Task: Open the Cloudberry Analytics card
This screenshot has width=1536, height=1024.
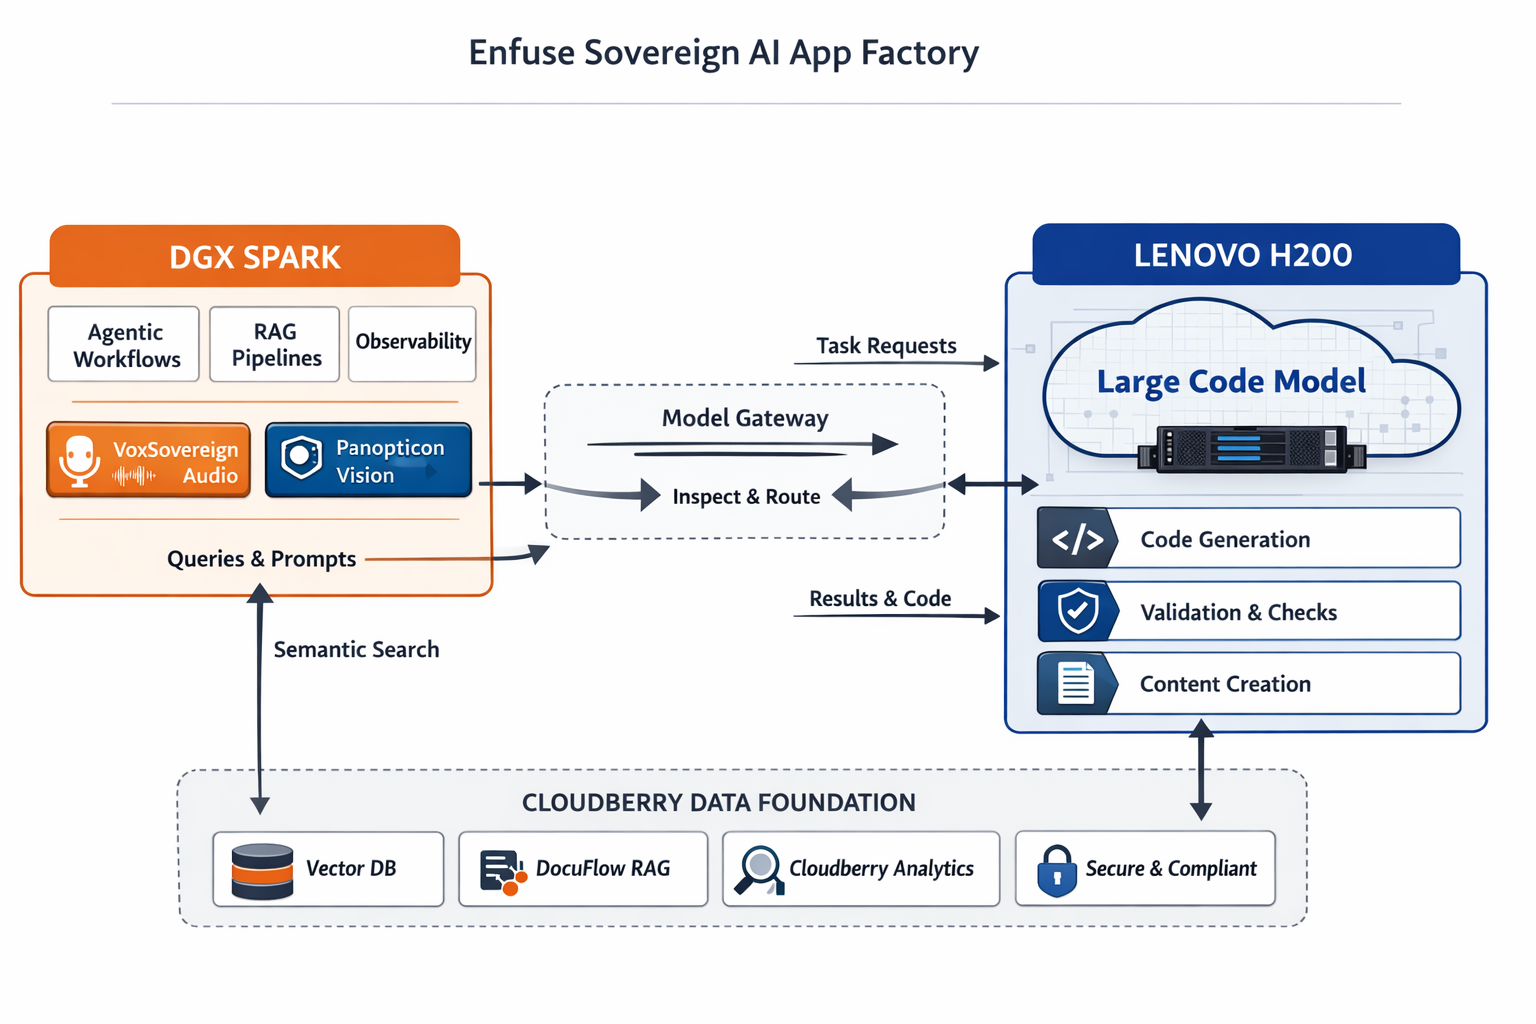Action: pos(861,869)
